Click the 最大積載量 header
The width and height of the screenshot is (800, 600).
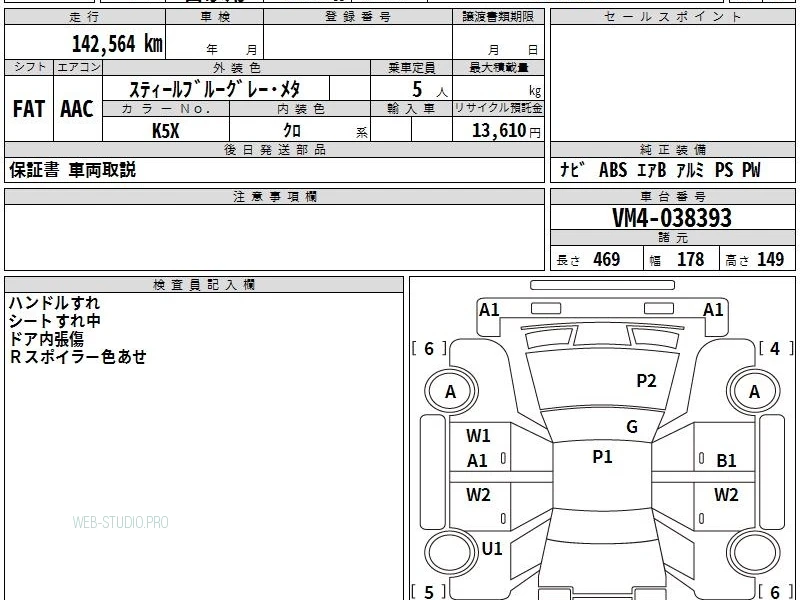[498, 67]
